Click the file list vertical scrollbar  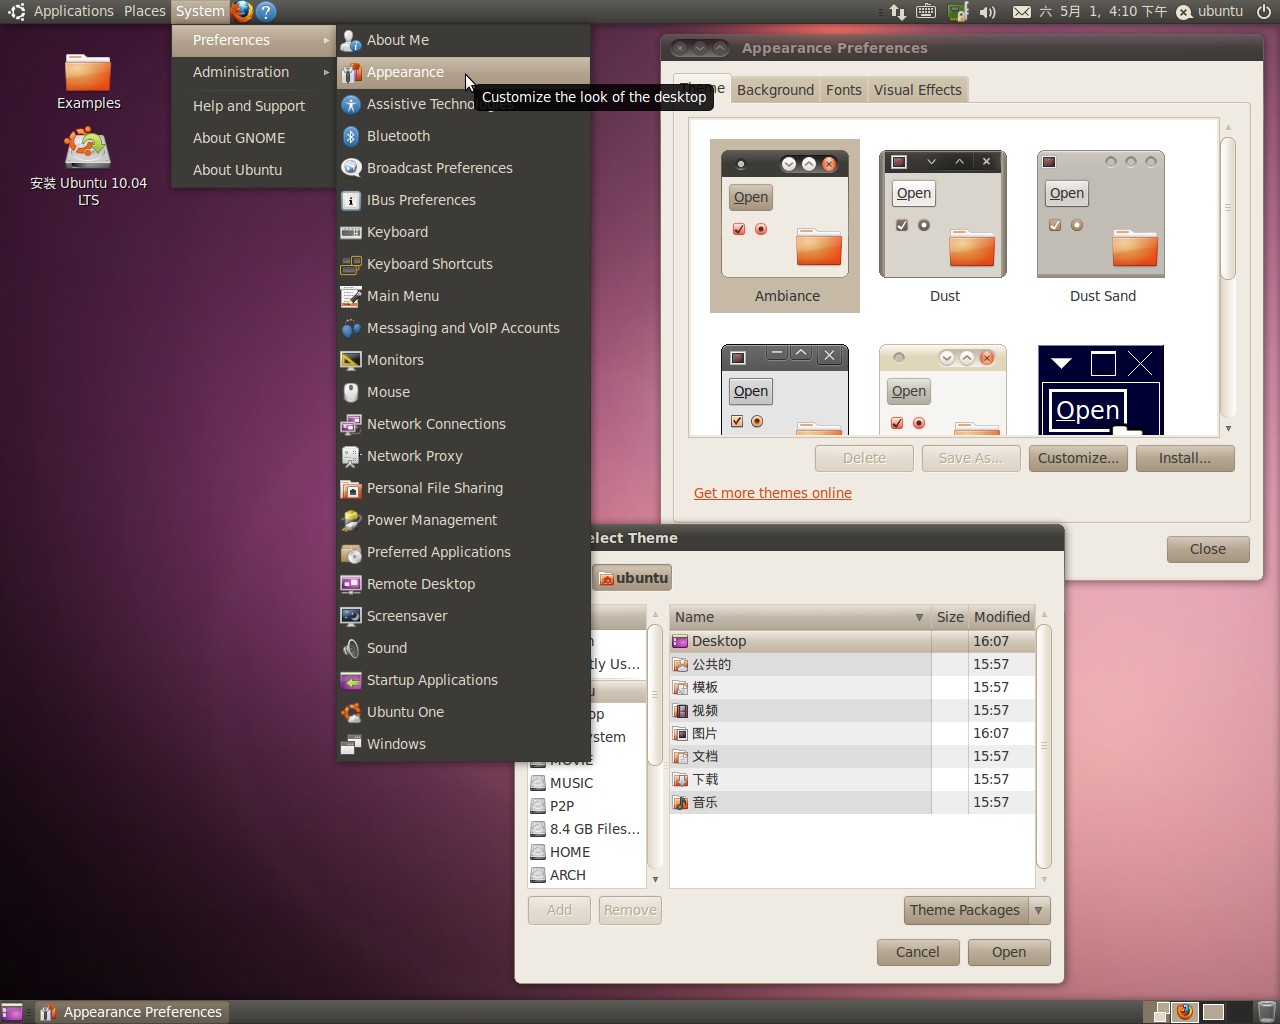pyautogui.click(x=1044, y=746)
